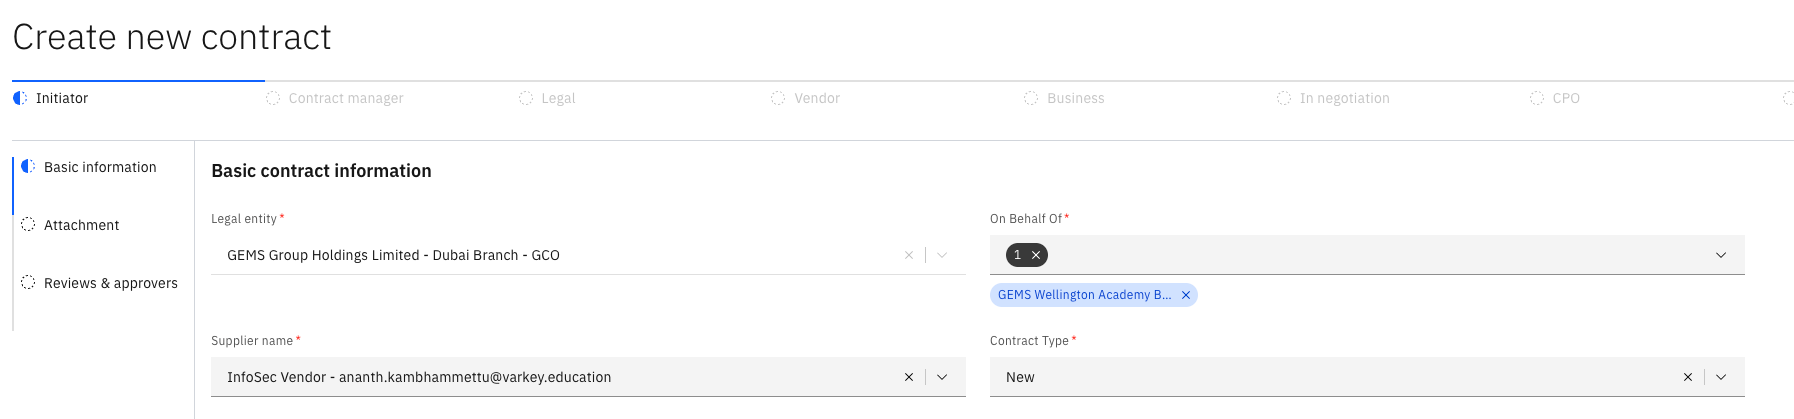Expand the Legal entity dropdown
The image size is (1794, 419).
942,255
